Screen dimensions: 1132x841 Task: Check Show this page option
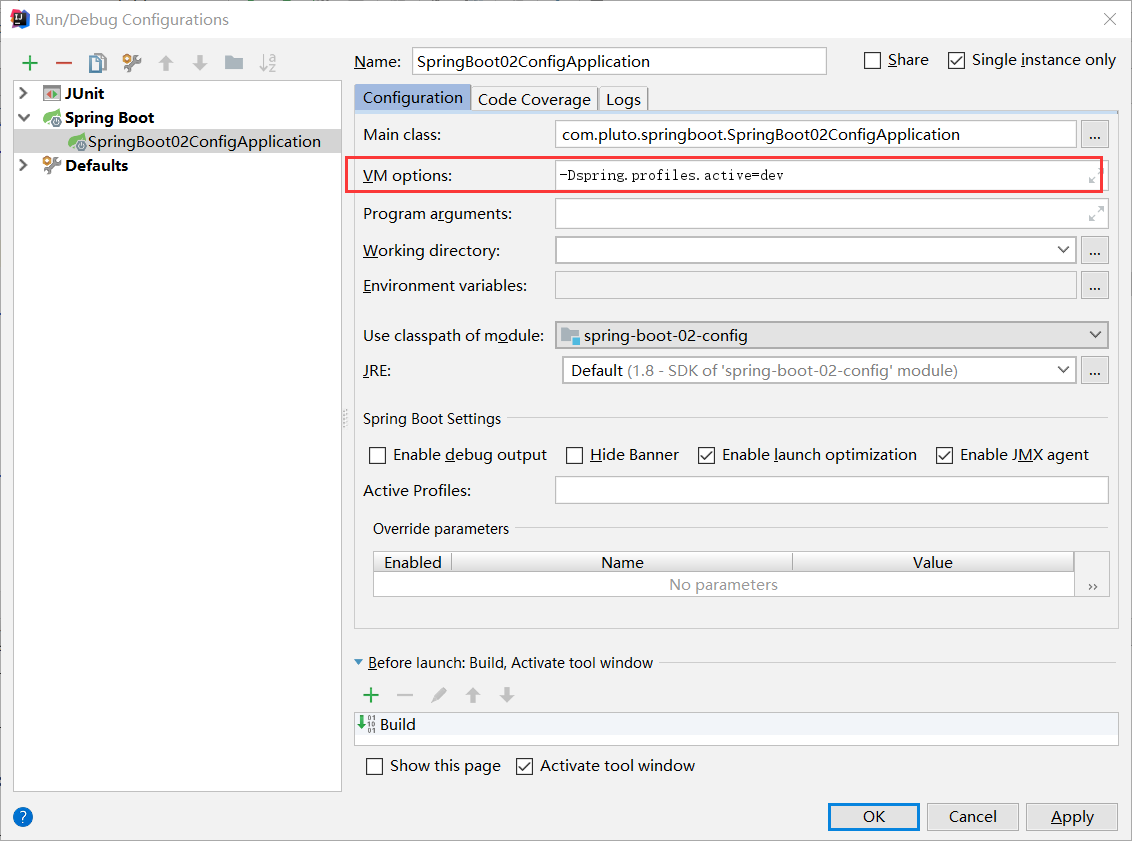(374, 766)
